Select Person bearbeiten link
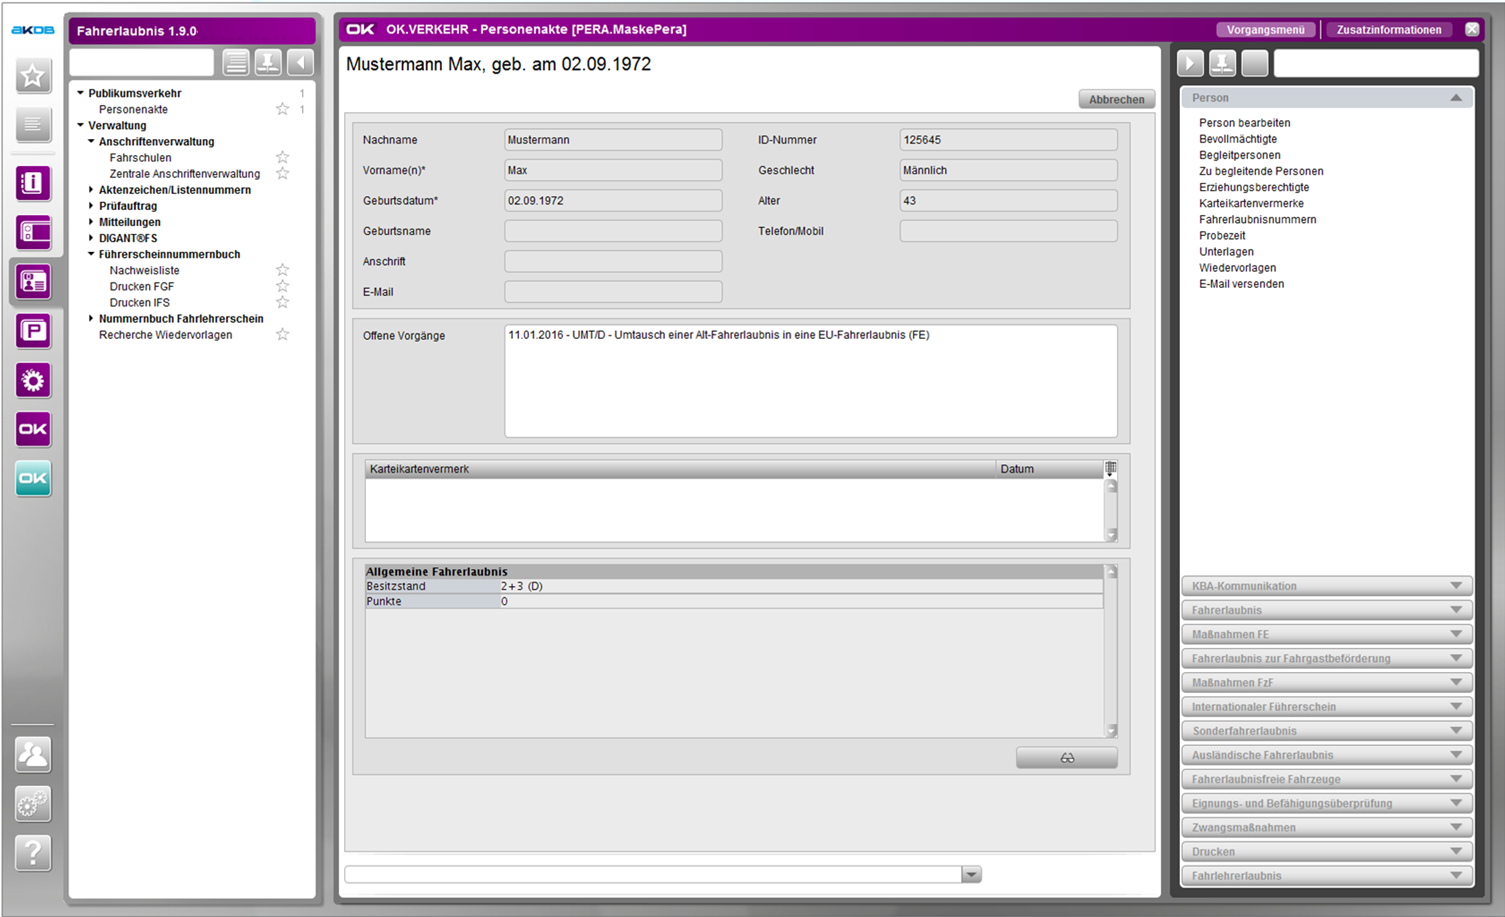 click(1244, 123)
